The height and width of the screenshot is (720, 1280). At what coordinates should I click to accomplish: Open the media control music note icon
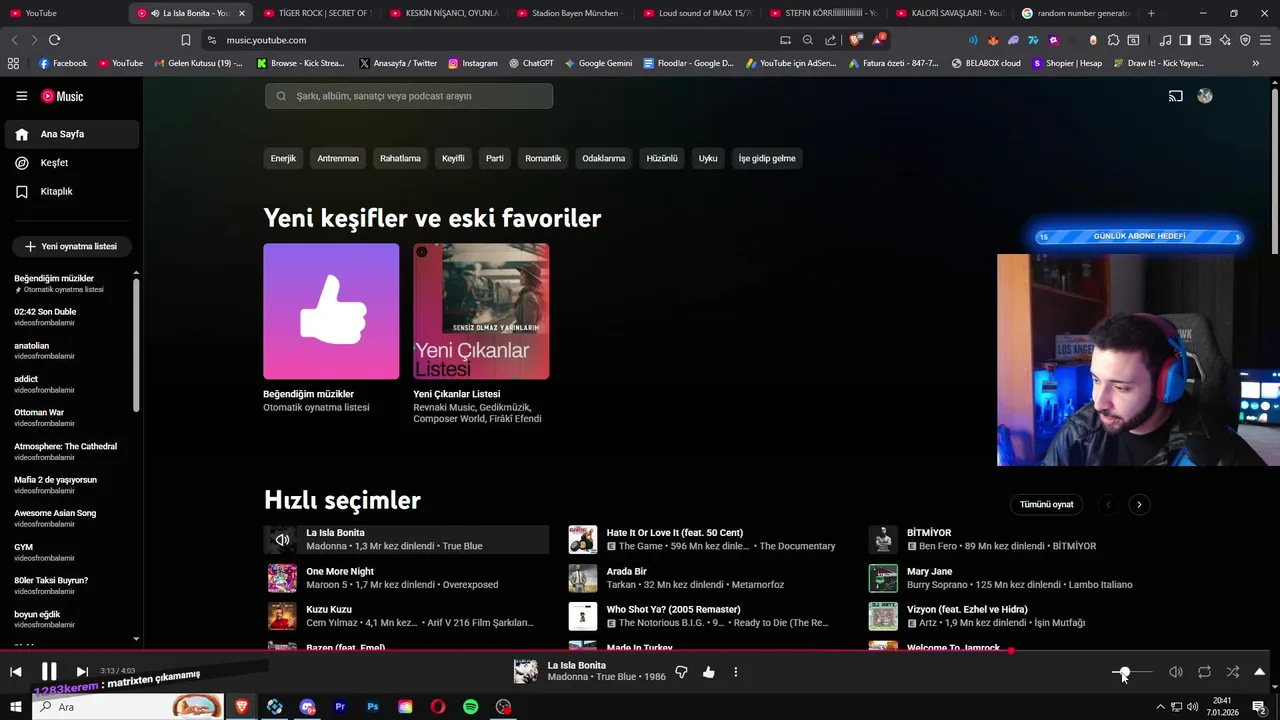pyautogui.click(x=1165, y=40)
